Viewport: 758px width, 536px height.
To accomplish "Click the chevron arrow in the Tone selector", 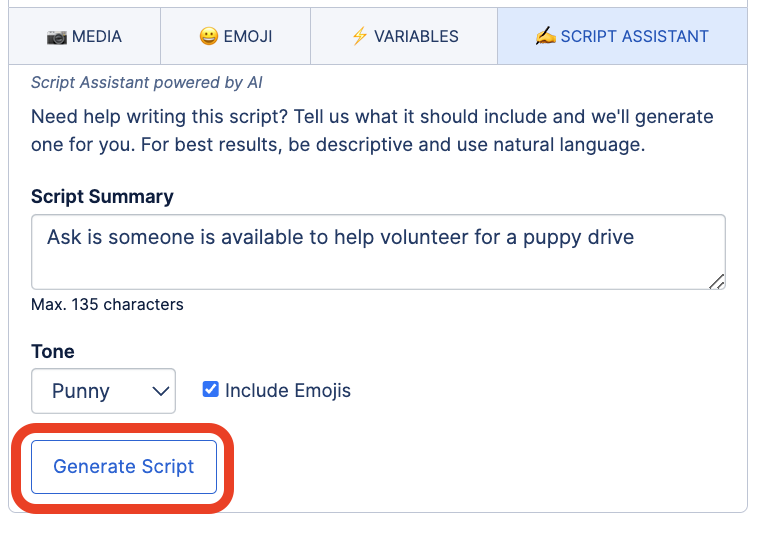I will point(160,391).
